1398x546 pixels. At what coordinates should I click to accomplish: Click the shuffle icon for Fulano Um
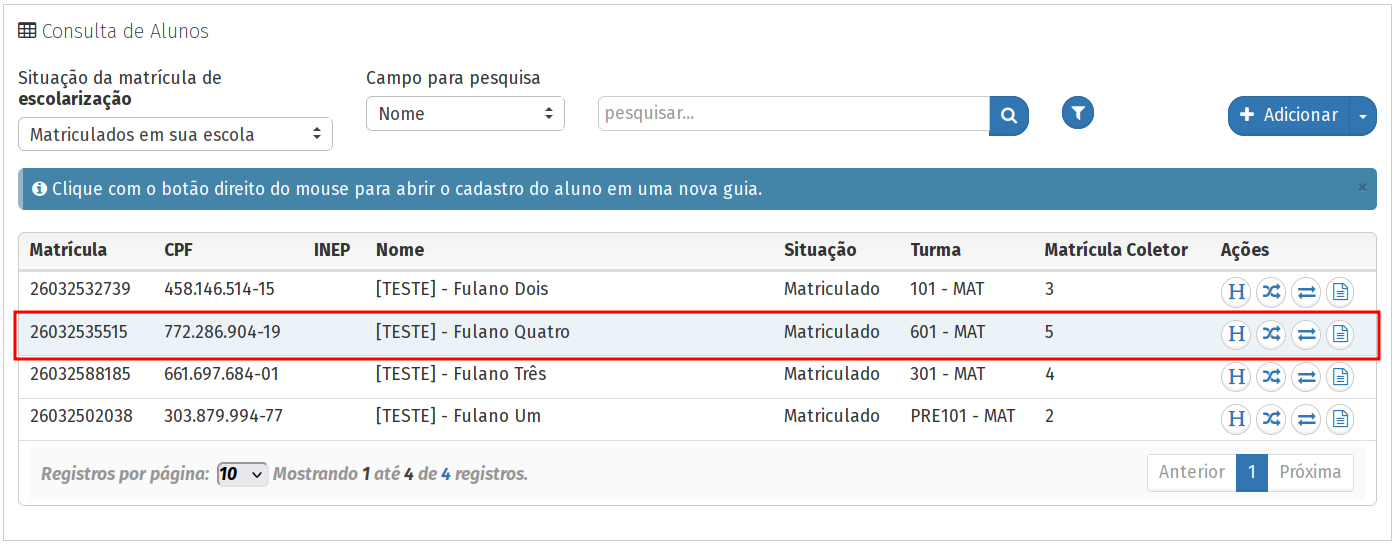(x=1271, y=419)
